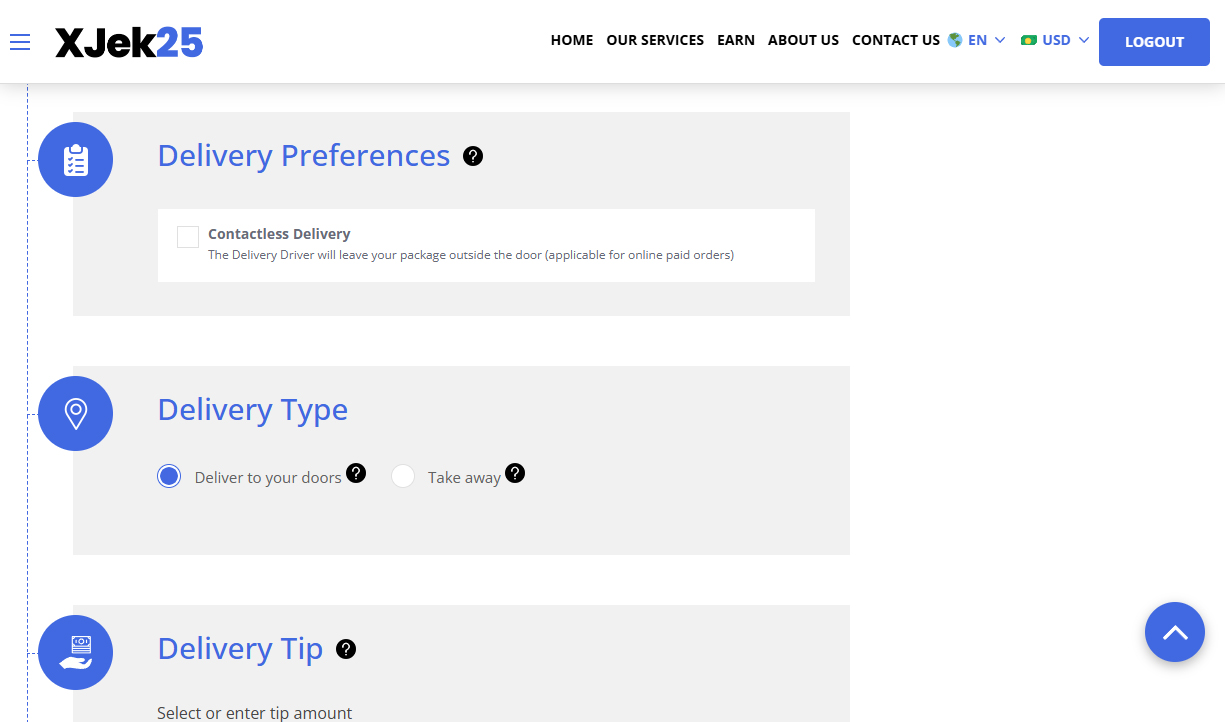1225x722 pixels.
Task: Open the OUR SERVICES menu item
Action: tap(655, 40)
